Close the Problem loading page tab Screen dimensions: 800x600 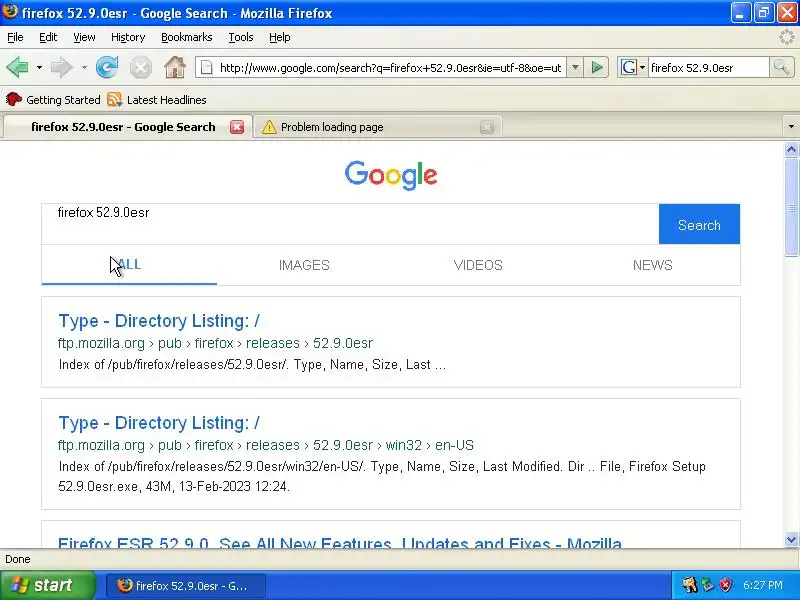[487, 127]
